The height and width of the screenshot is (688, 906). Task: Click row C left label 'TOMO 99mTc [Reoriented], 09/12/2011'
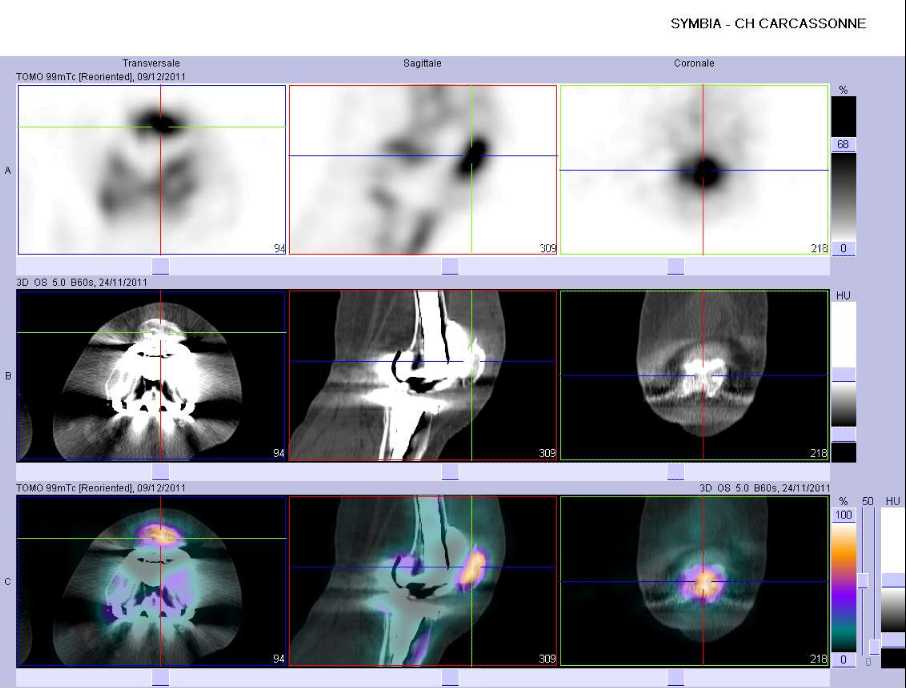[101, 488]
